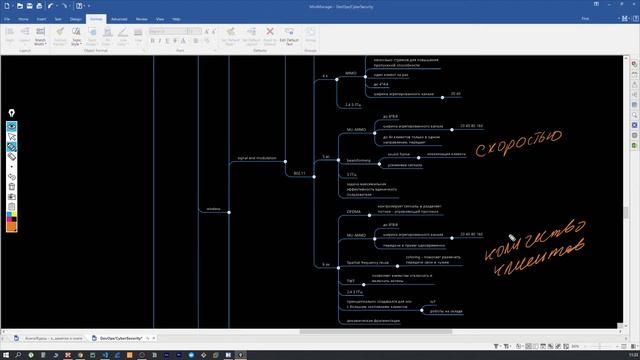
Task: Save the map with the disk icon
Action: [29, 6]
